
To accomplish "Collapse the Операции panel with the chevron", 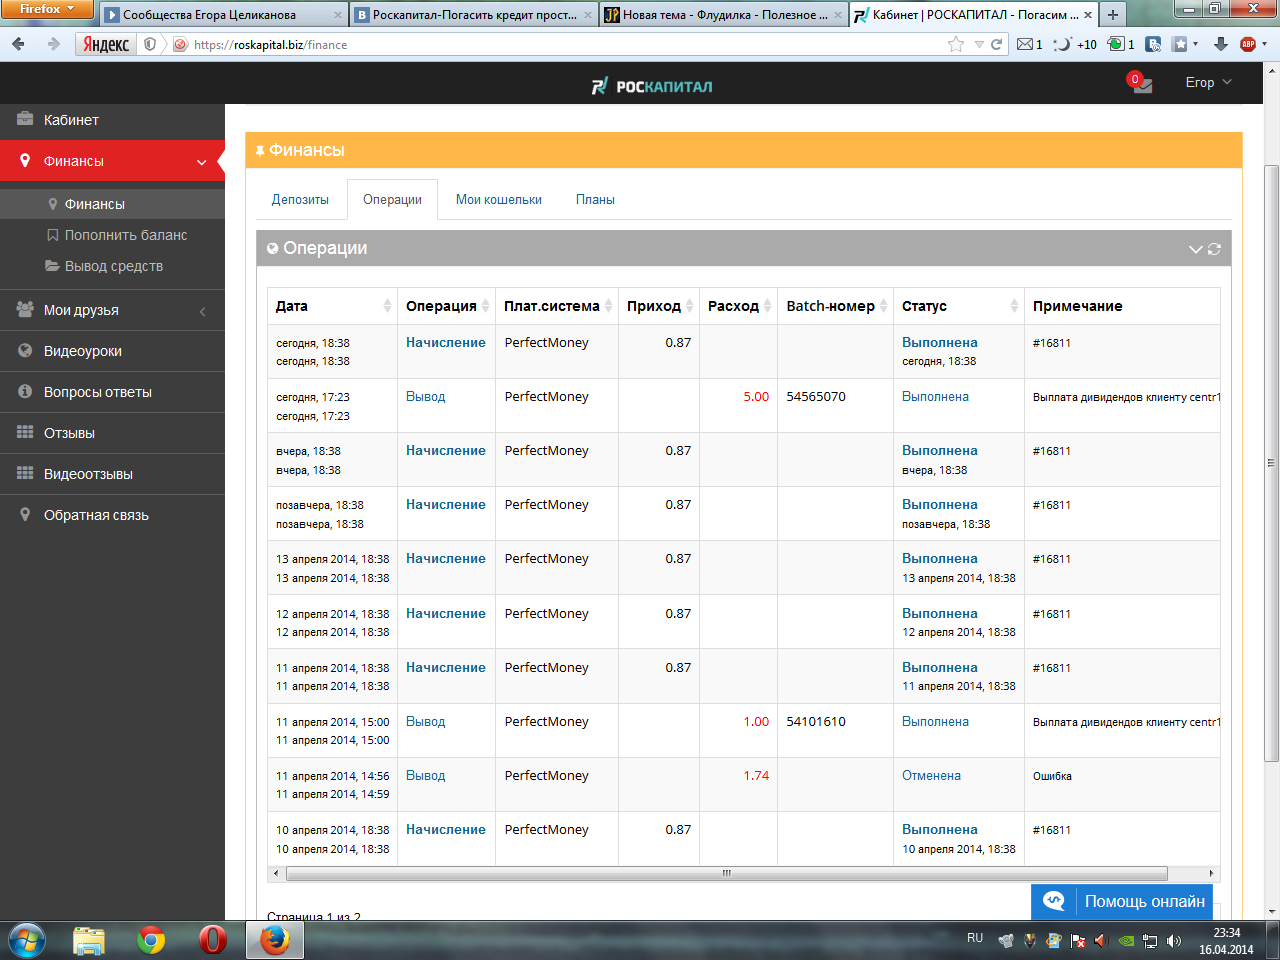I will pyautogui.click(x=1195, y=249).
